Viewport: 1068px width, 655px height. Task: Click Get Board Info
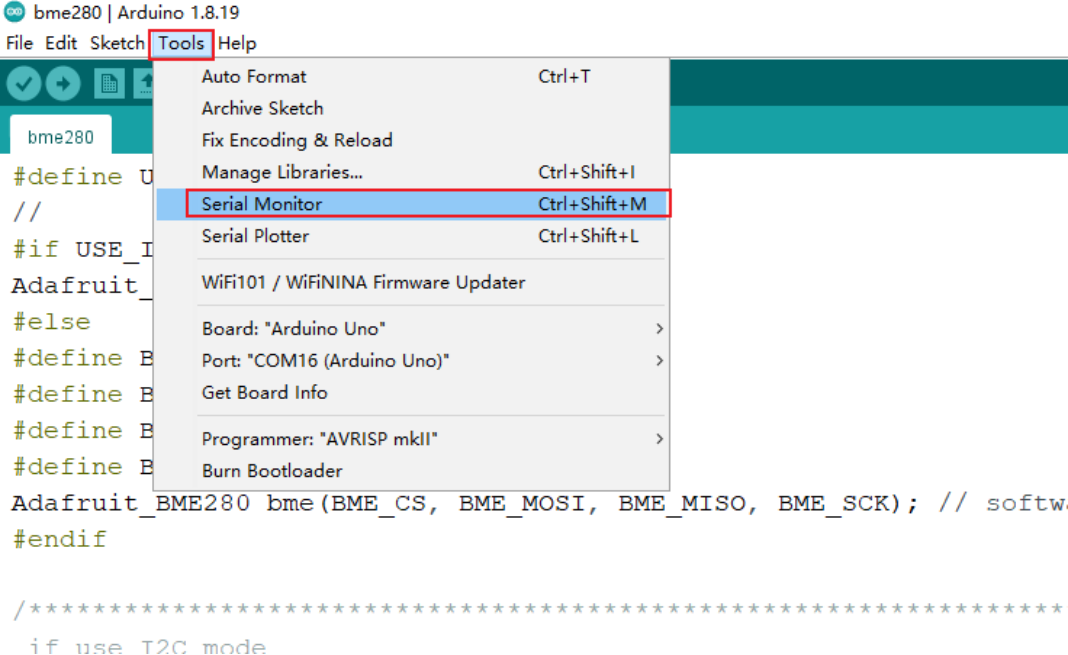point(264,393)
